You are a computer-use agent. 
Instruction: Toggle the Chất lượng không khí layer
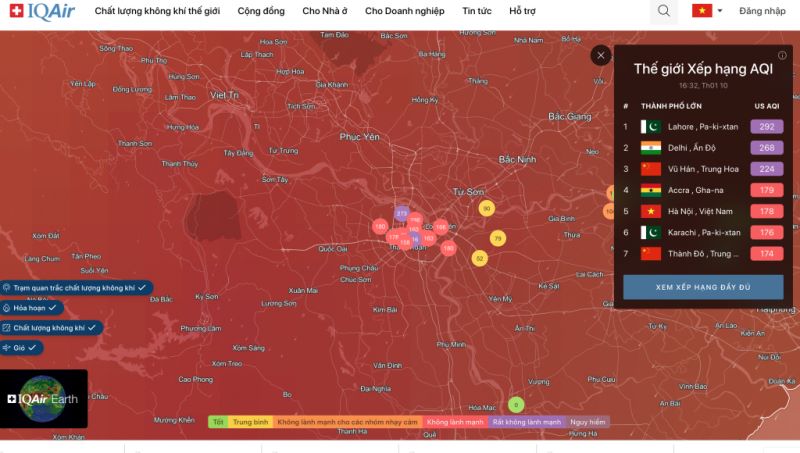[50, 328]
